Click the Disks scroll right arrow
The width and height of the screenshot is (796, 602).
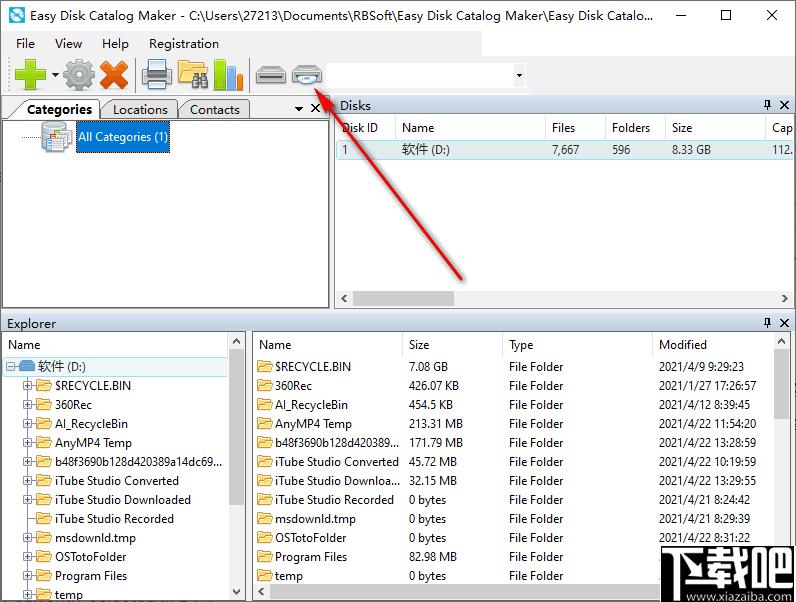(785, 298)
